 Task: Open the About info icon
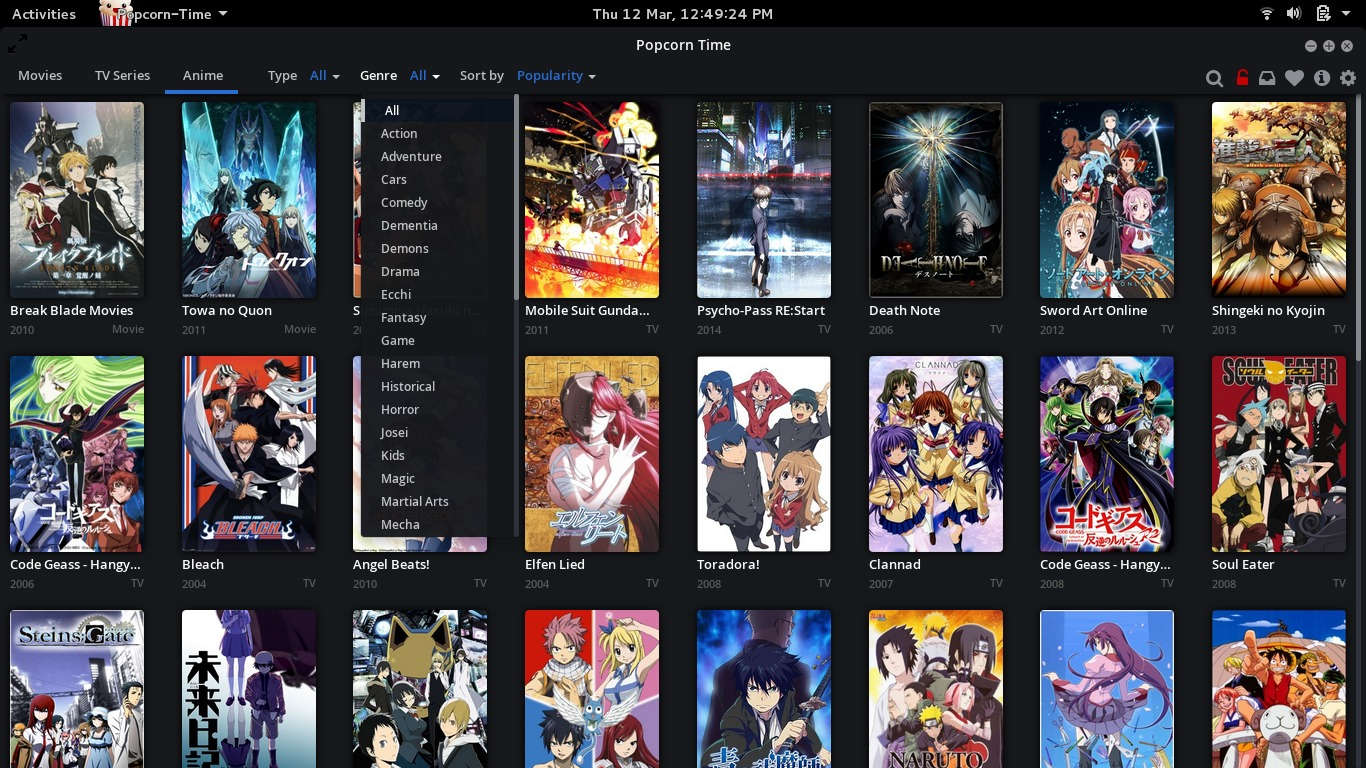pos(1322,77)
